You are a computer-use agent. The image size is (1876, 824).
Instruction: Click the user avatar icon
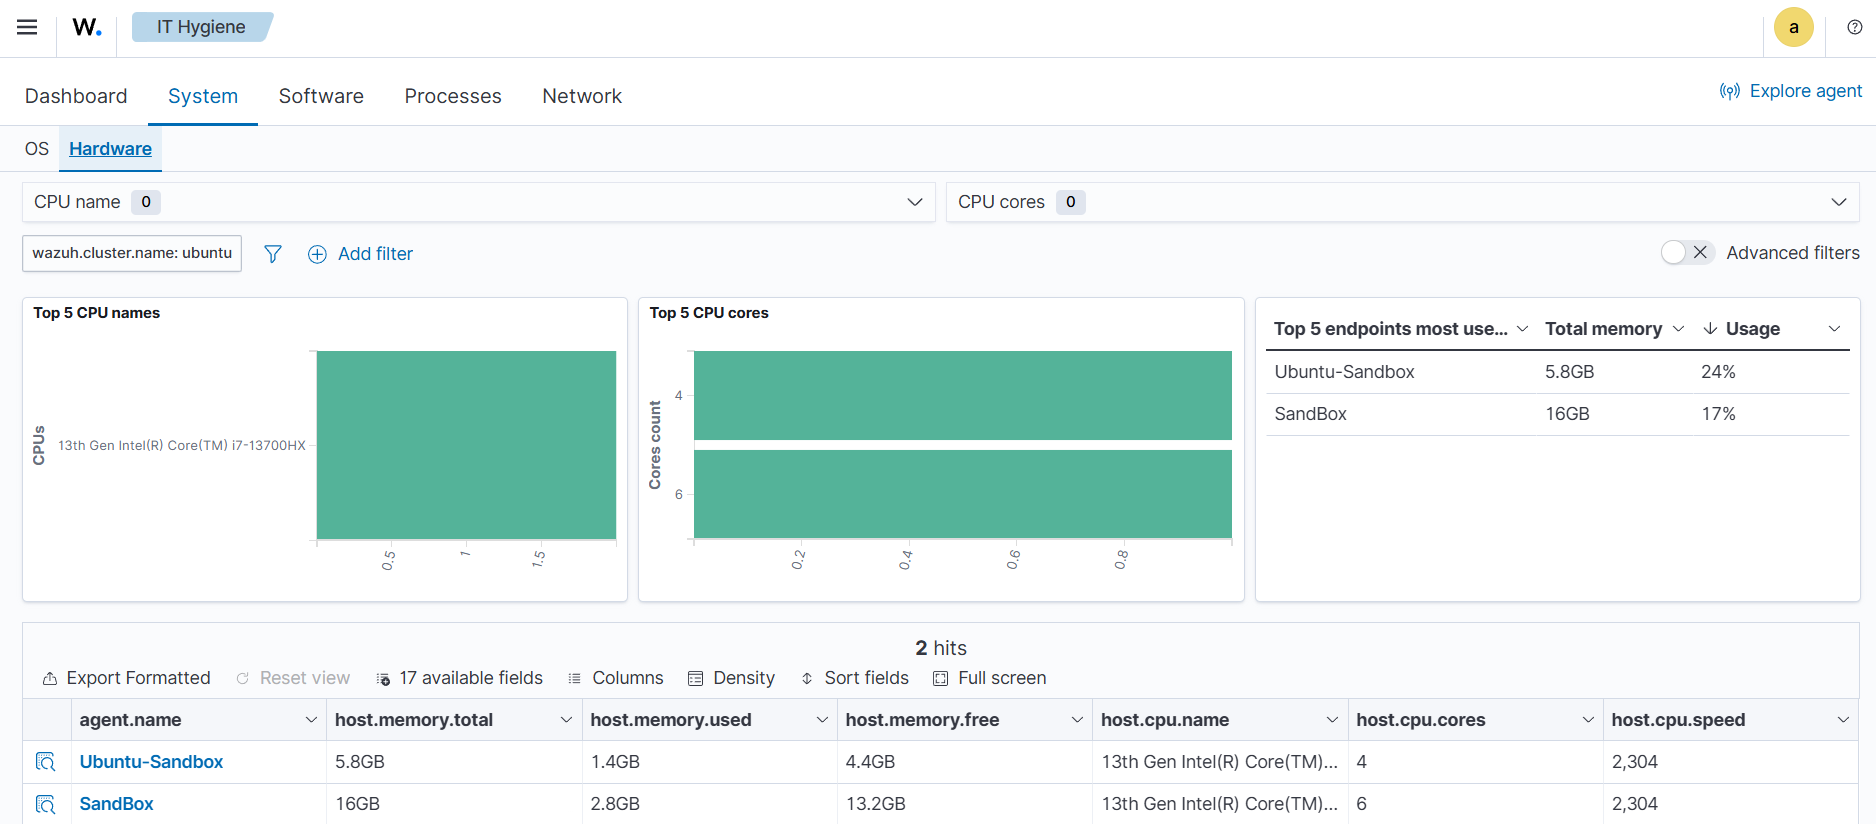[1793, 28]
